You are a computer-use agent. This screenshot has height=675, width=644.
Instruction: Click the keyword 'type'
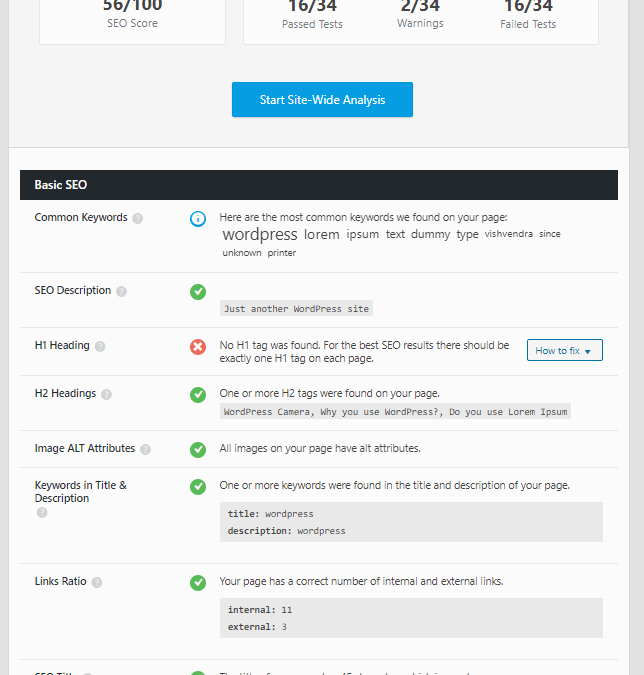467,235
